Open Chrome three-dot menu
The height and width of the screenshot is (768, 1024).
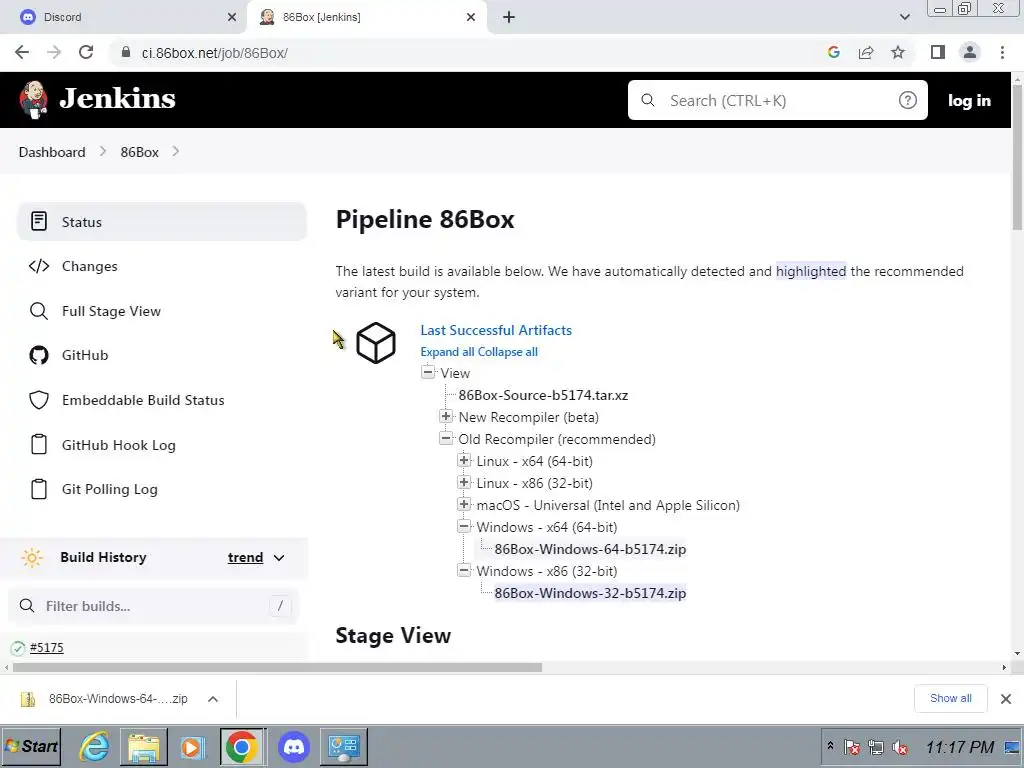(1002, 52)
